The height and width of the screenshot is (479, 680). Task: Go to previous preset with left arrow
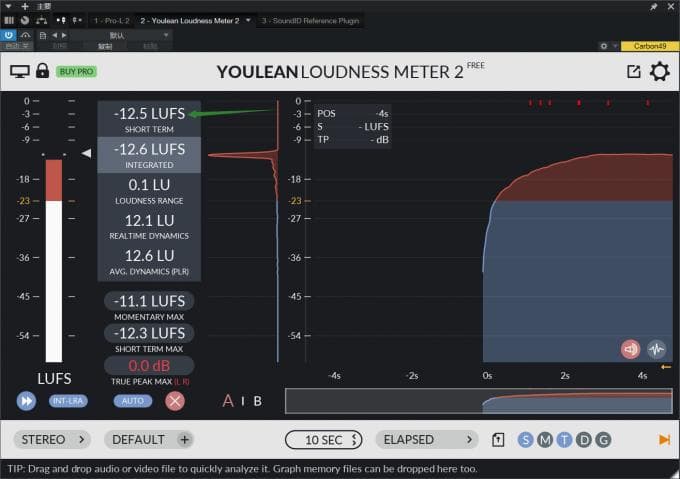(55, 35)
